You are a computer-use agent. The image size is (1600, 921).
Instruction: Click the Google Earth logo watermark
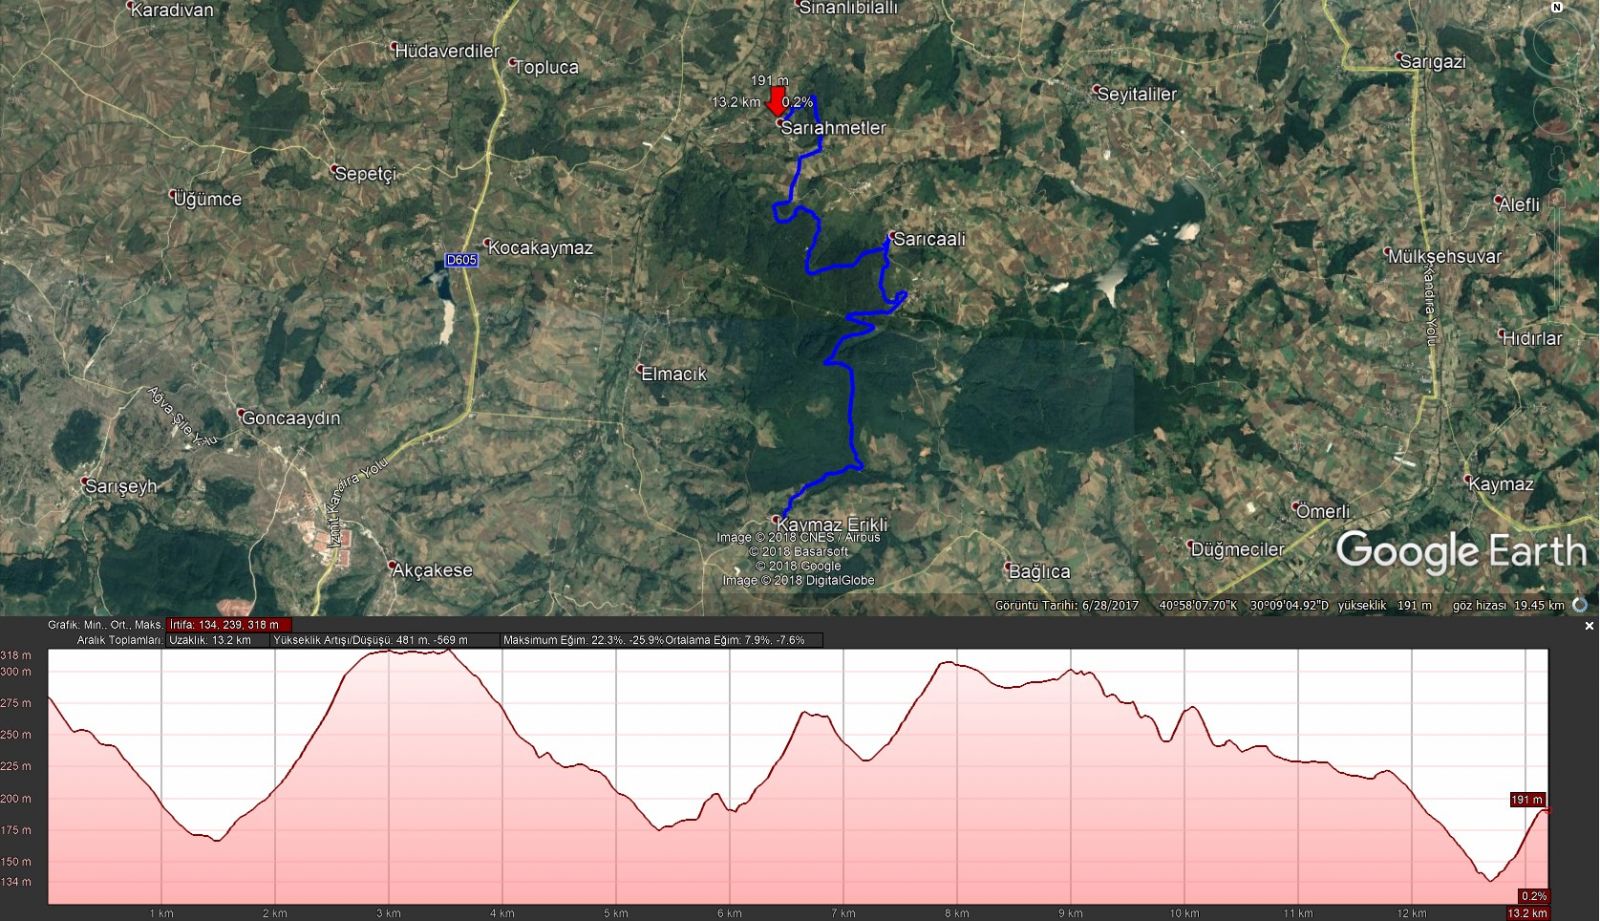(x=1460, y=551)
